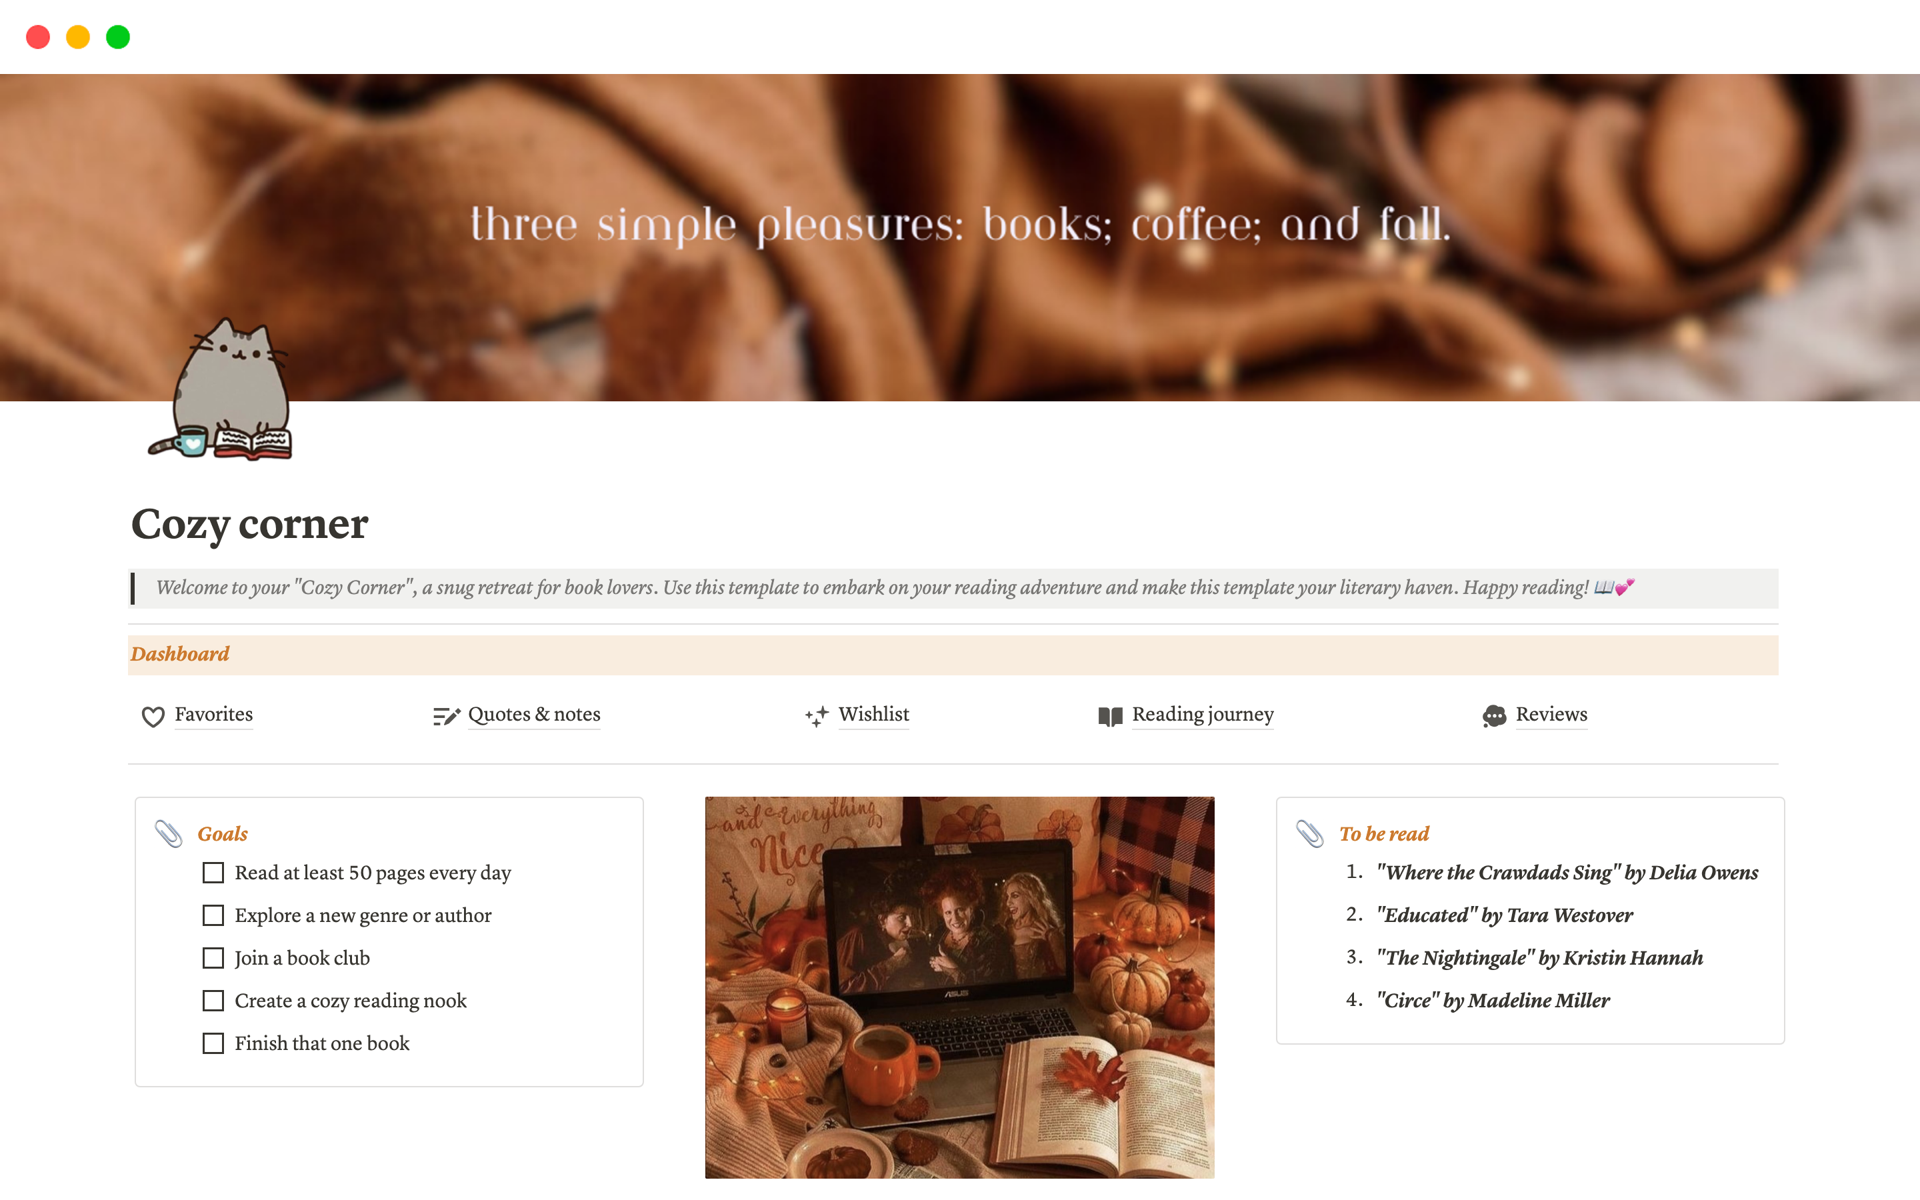Click the open book icon beside Reading journey
Viewport: 1920px width, 1200px height.
point(1110,716)
